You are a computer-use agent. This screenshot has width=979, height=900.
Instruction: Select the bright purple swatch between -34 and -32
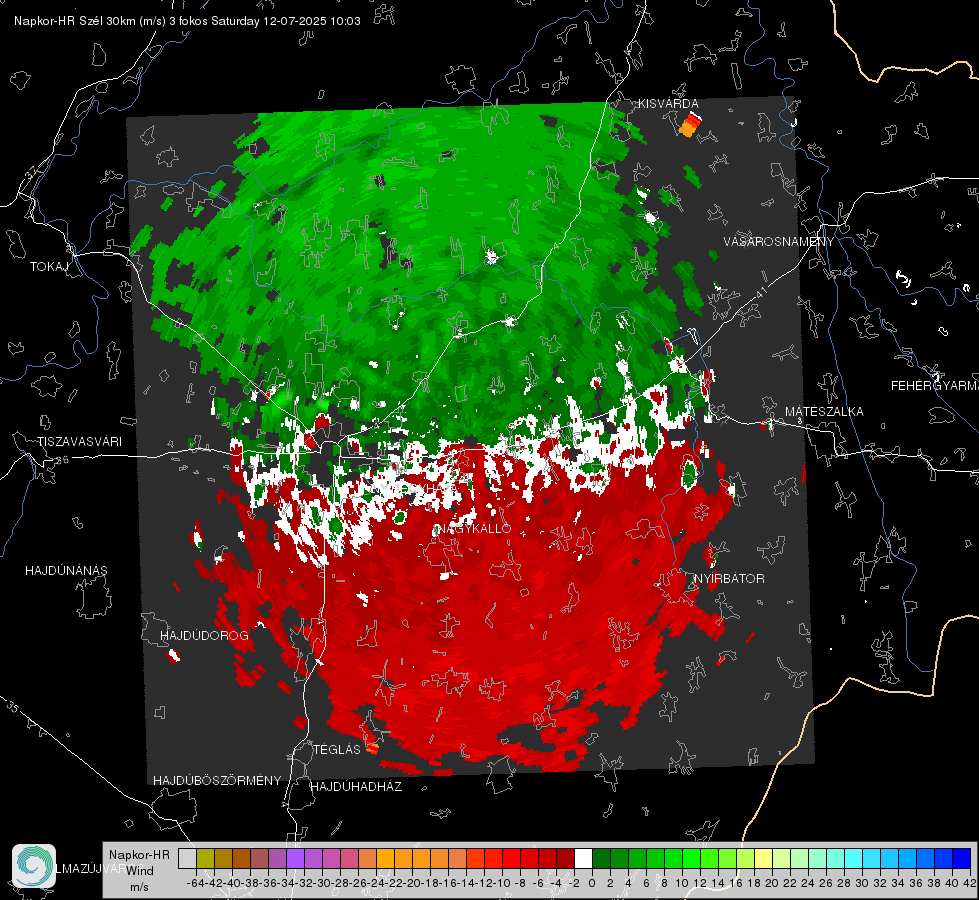[295, 859]
